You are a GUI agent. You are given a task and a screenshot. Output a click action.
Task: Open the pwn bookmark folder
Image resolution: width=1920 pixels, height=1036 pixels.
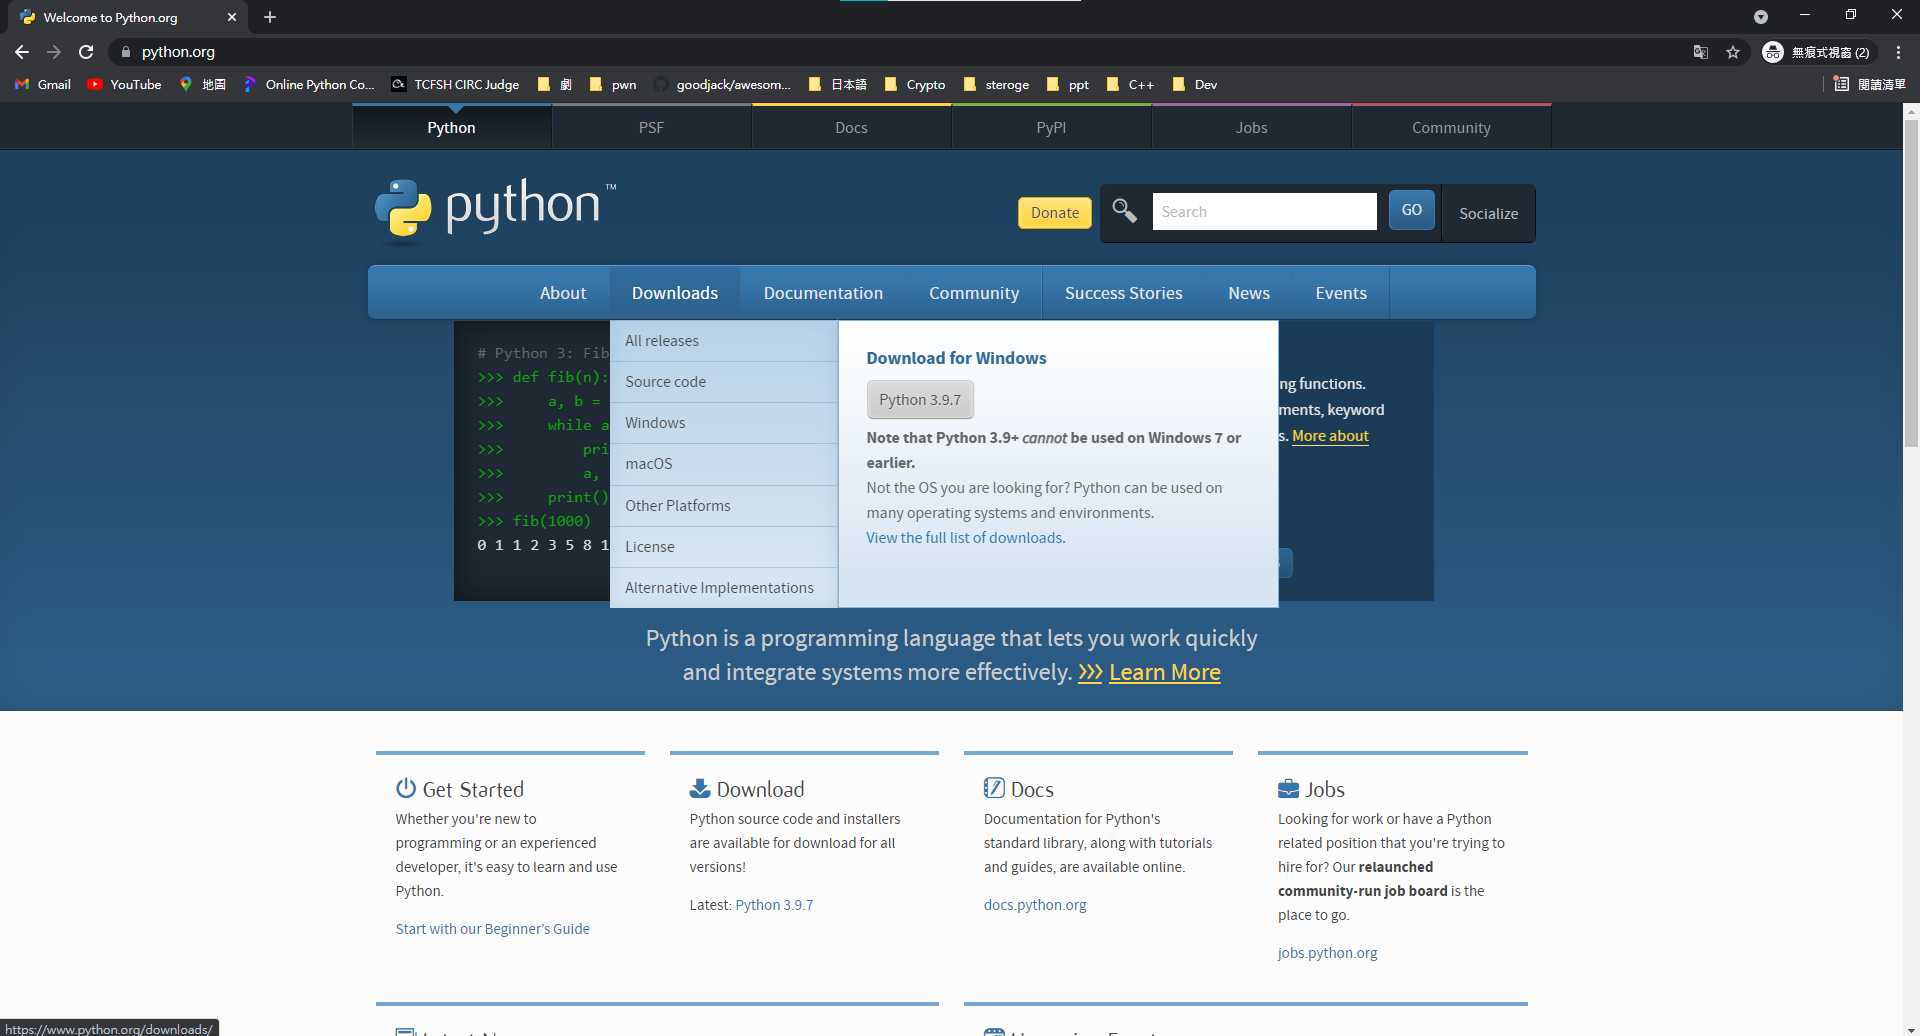coord(613,85)
